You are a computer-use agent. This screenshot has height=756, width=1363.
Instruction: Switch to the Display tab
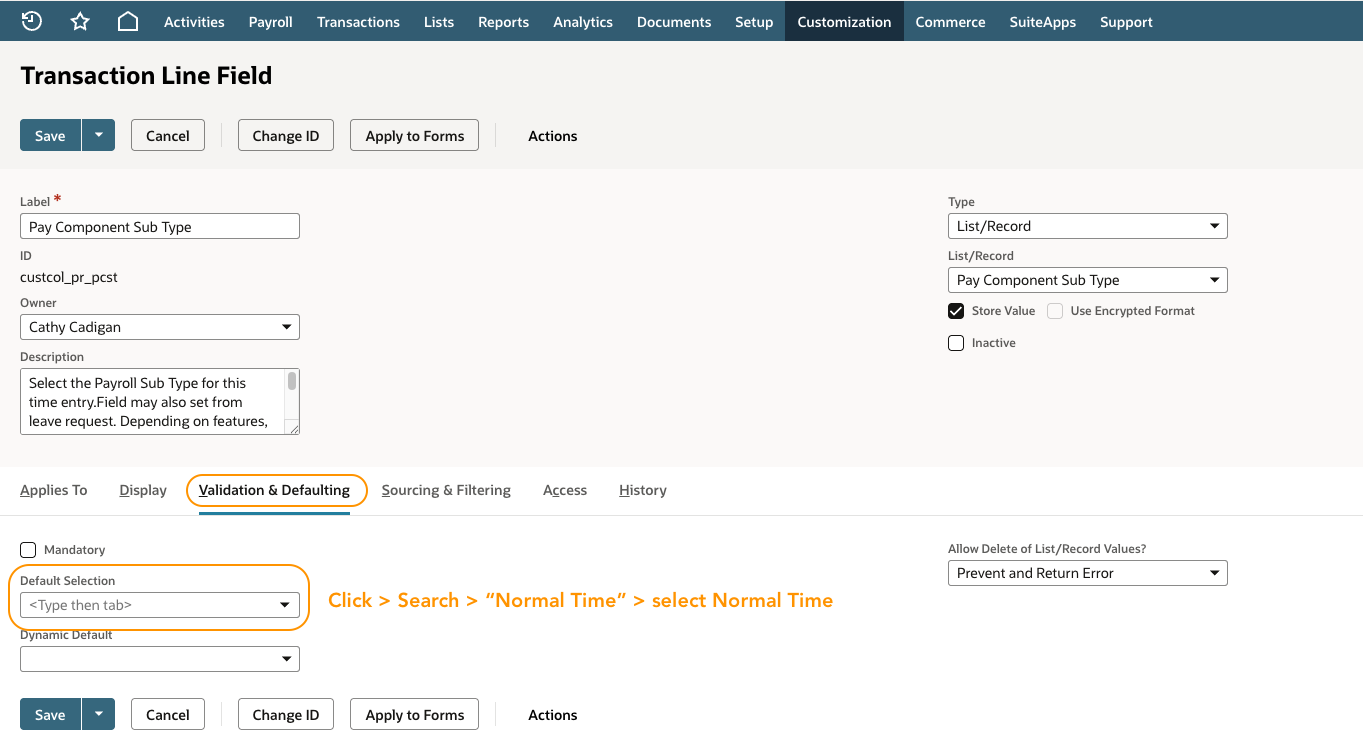(143, 490)
